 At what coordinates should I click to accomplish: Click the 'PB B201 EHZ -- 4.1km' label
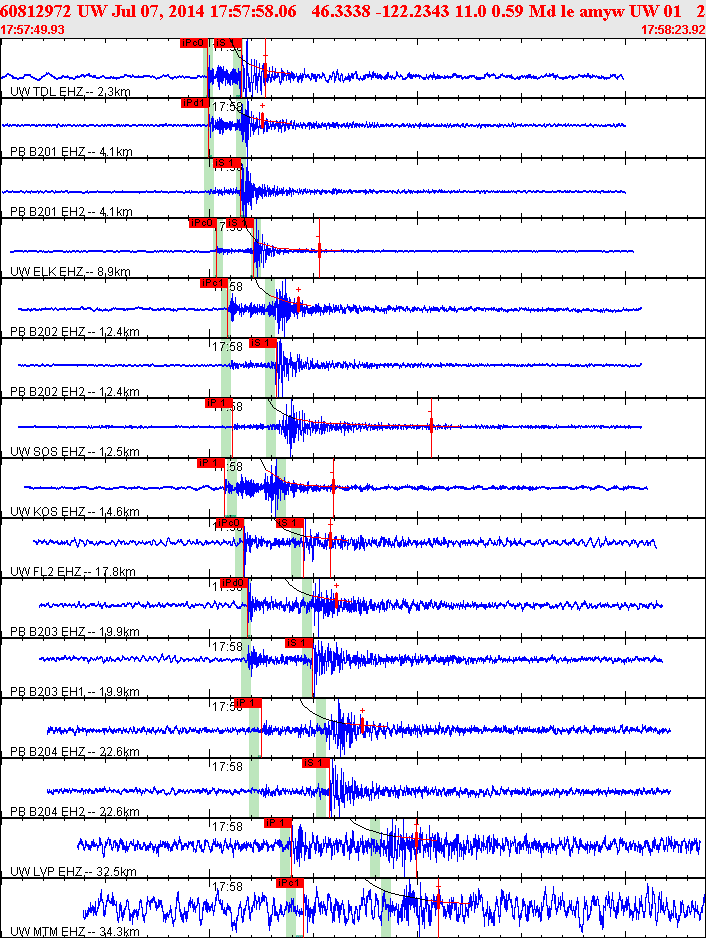[x=71, y=152]
